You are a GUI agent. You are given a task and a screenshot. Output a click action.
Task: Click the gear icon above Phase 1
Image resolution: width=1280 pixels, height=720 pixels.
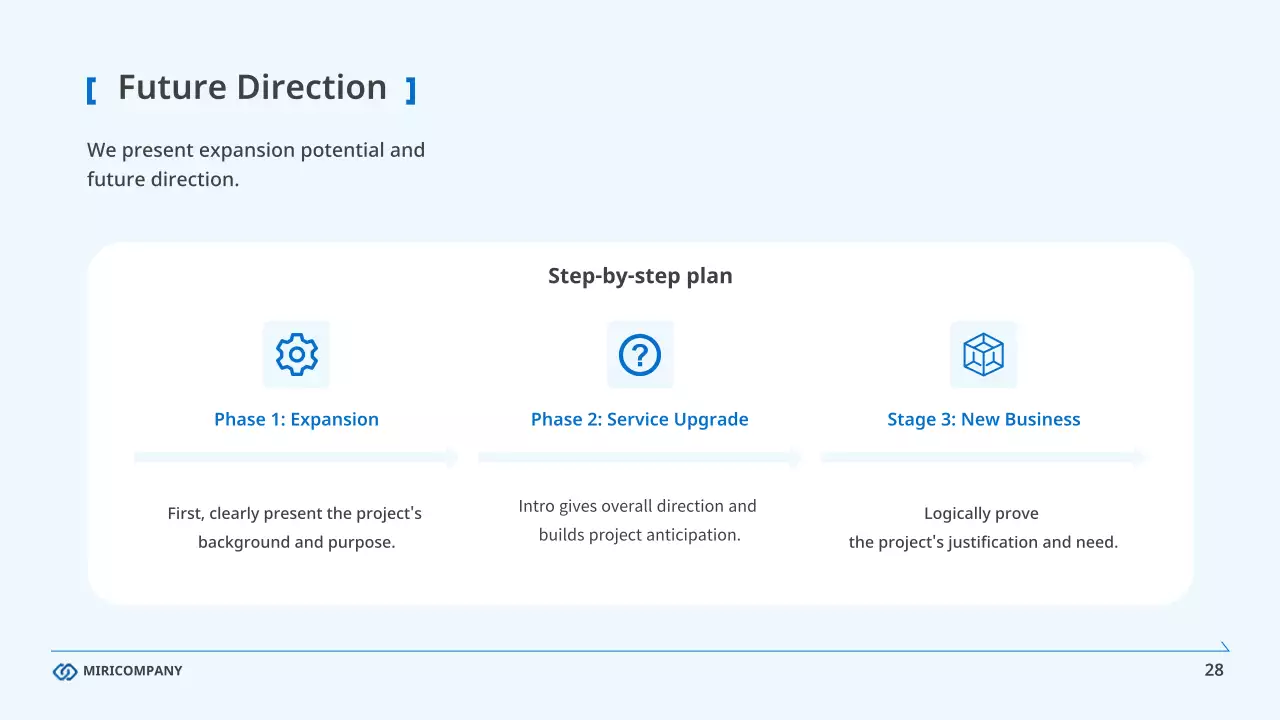296,354
